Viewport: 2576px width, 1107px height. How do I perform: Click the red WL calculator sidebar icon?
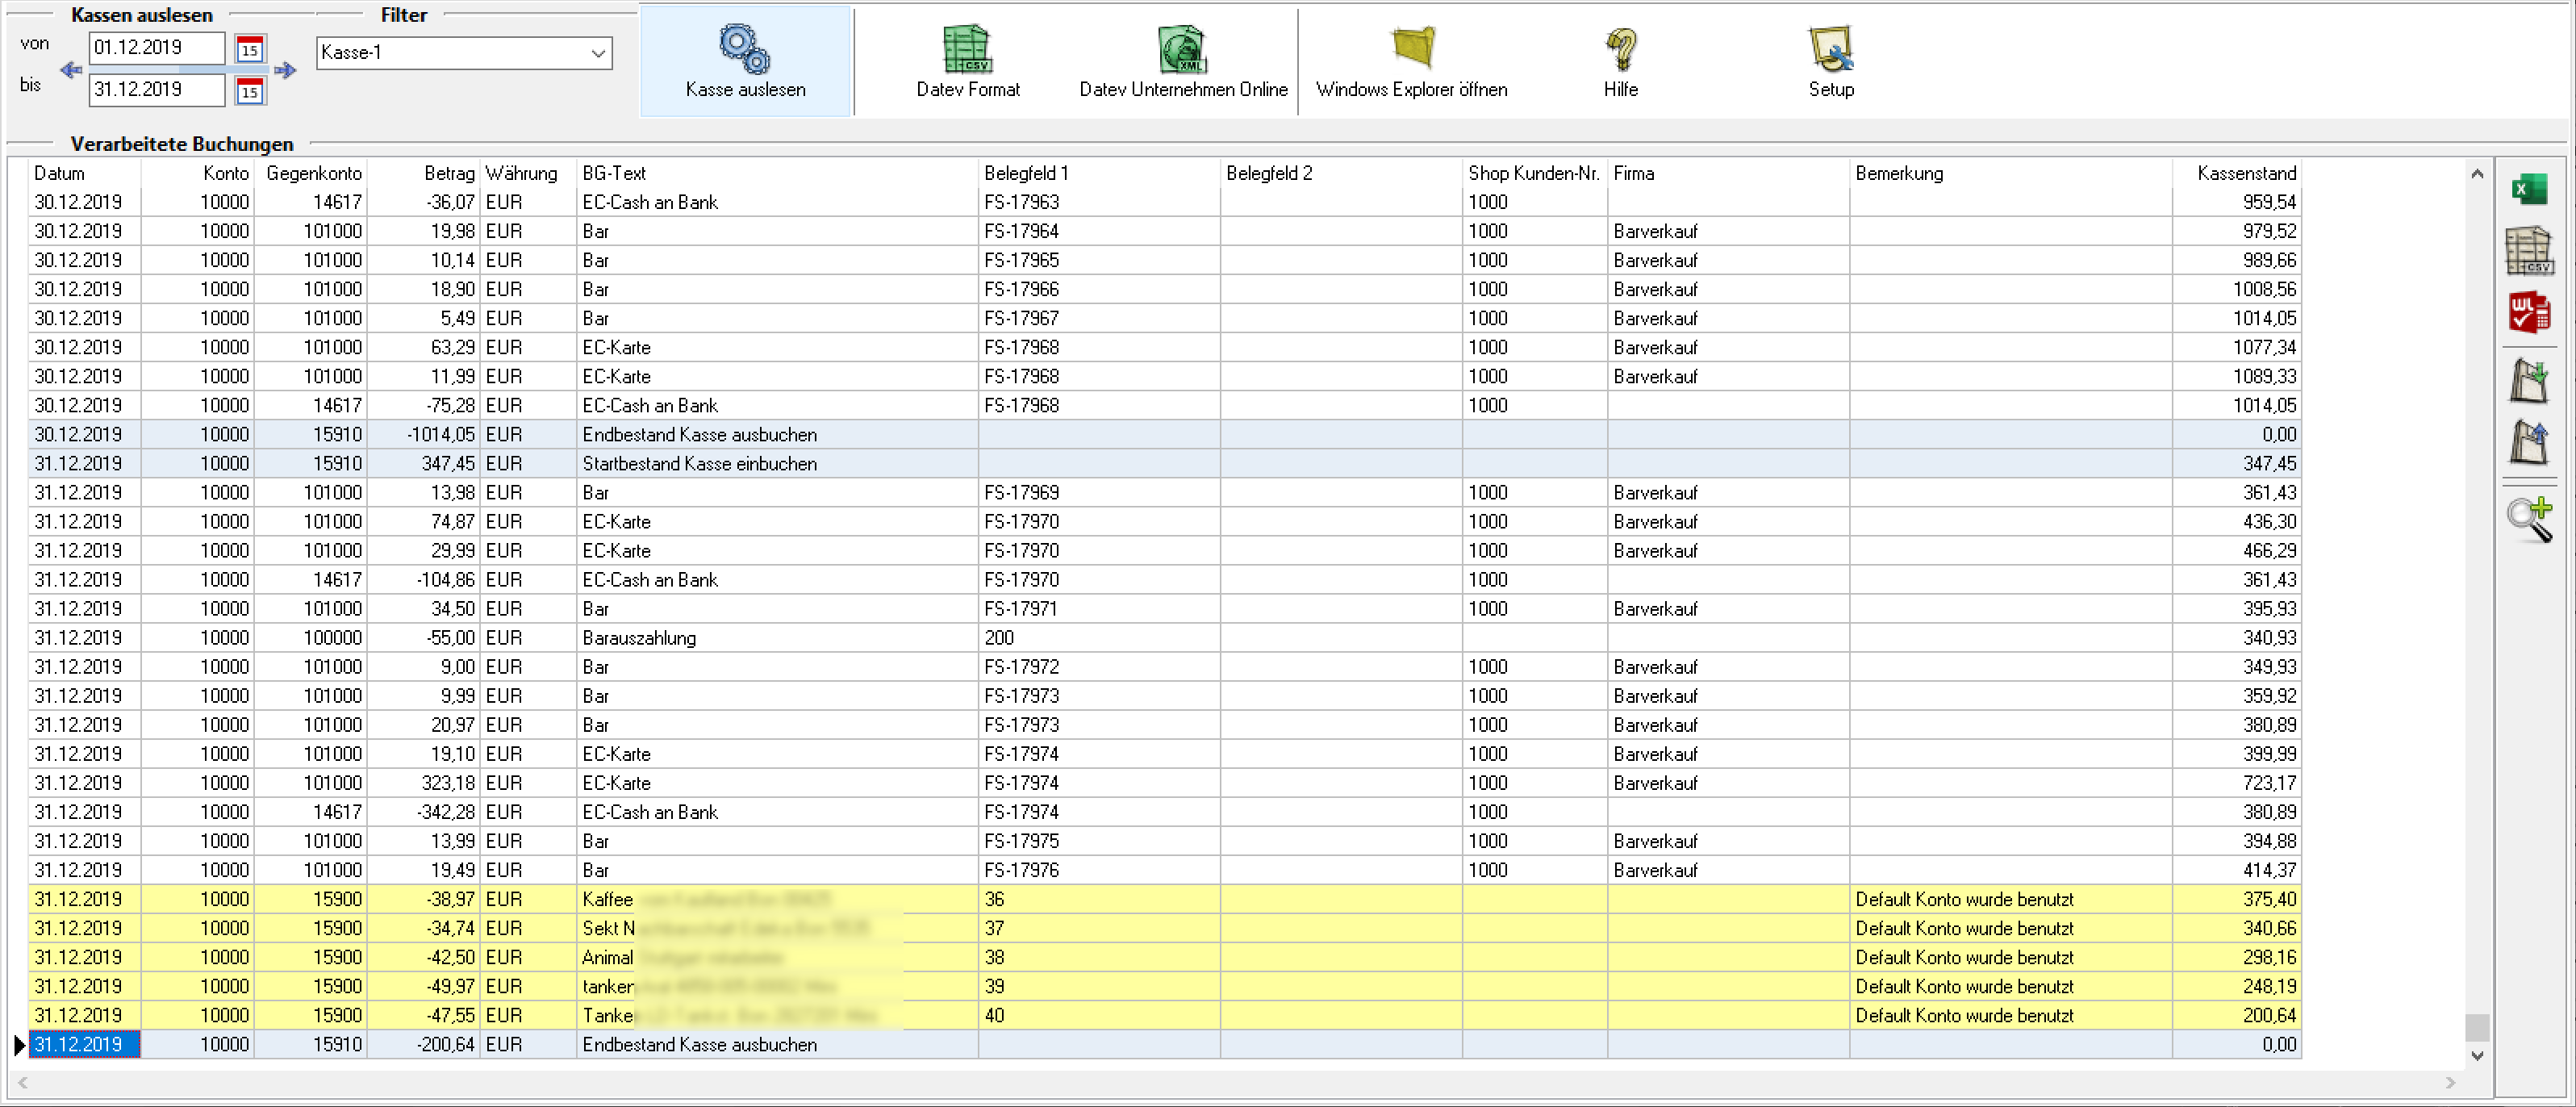click(2529, 313)
